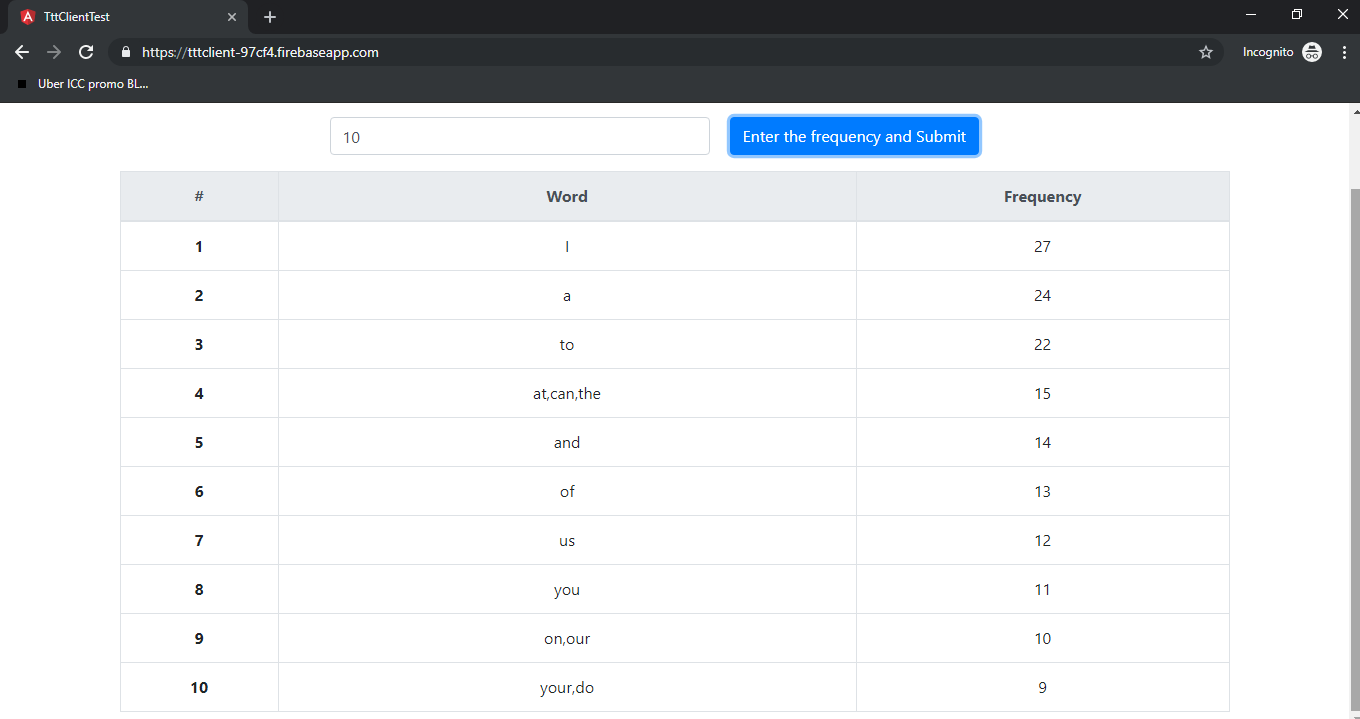Open the Incognito profile icon
The image size is (1360, 719).
point(1312,52)
